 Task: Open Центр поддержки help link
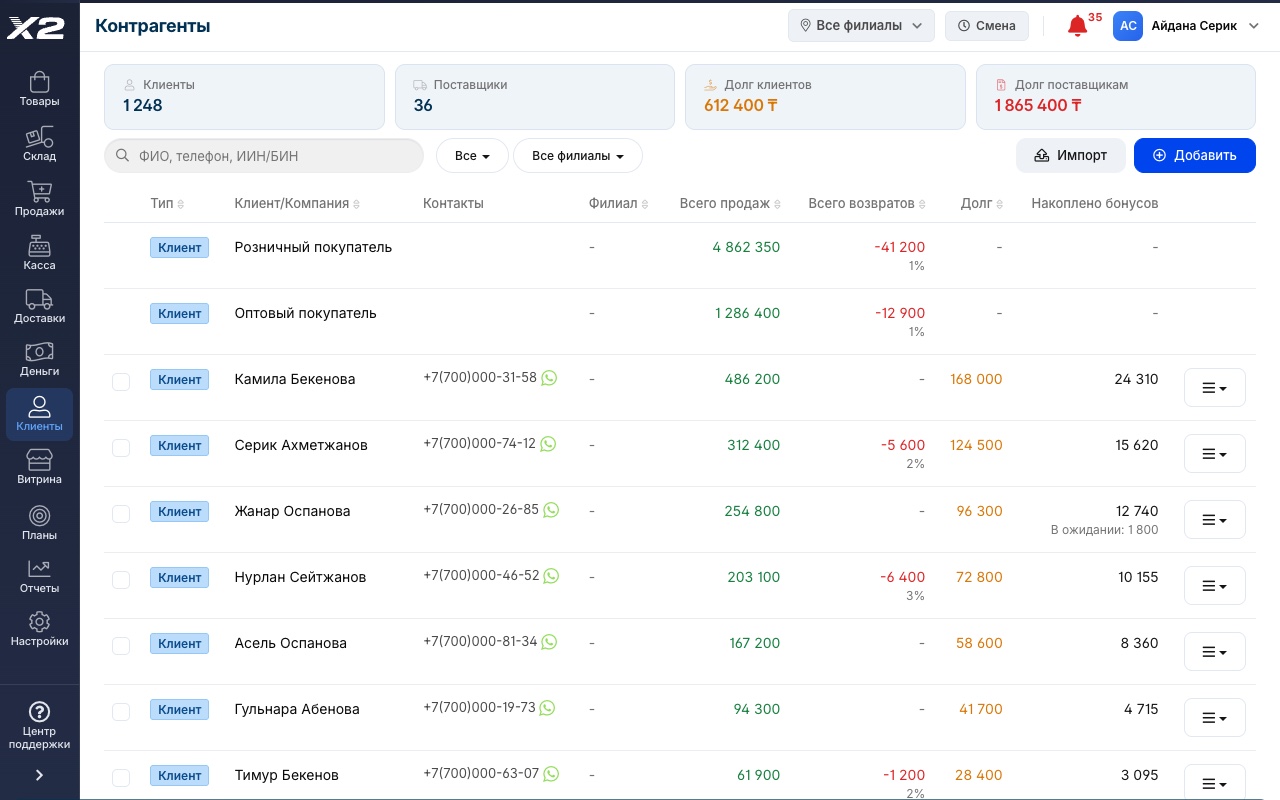tap(39, 726)
